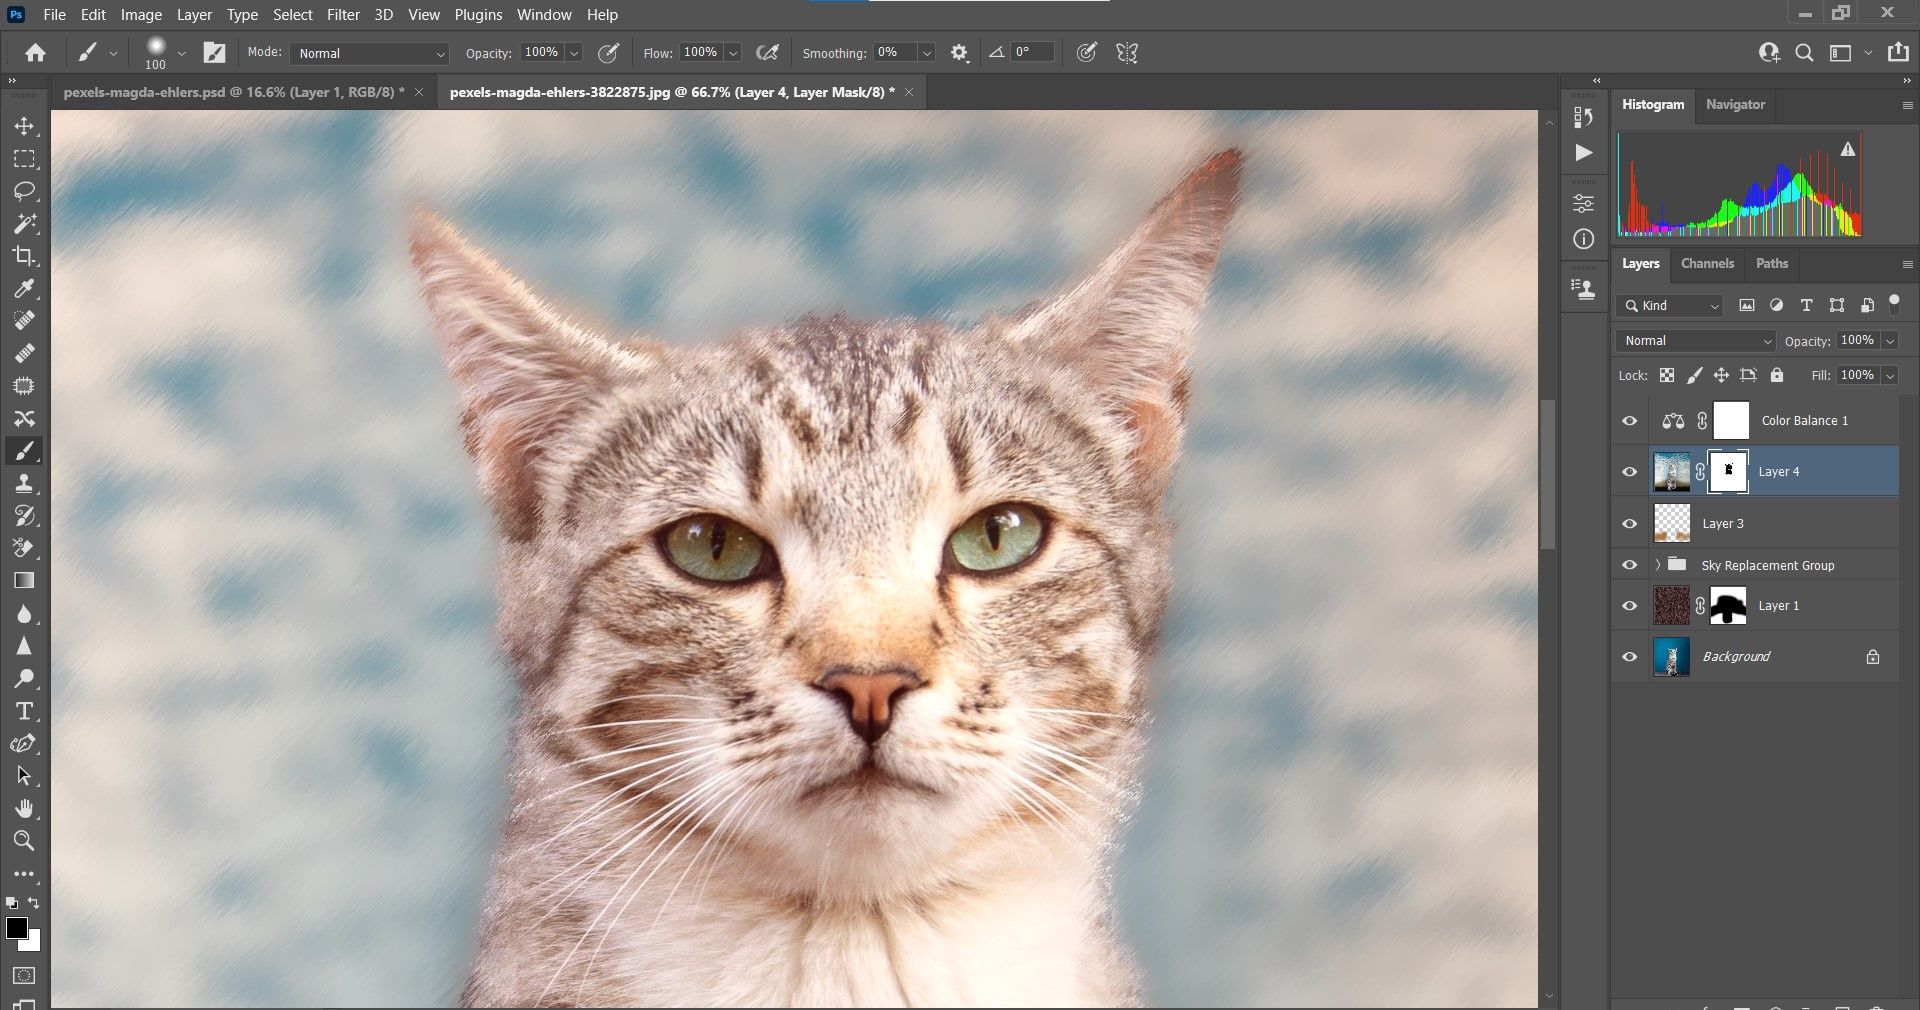
Task: Pick the Crop tool
Action: click(24, 256)
